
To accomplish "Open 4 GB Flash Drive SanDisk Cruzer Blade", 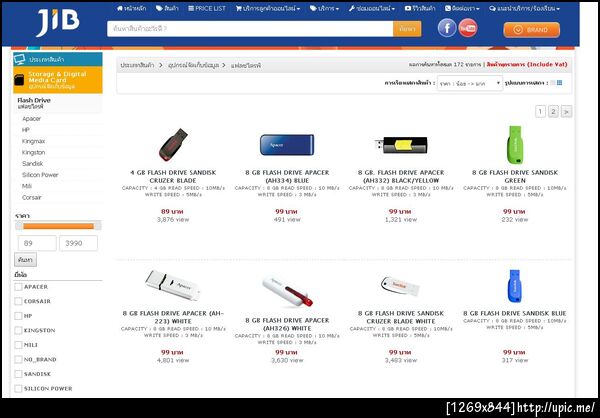I will point(173,176).
